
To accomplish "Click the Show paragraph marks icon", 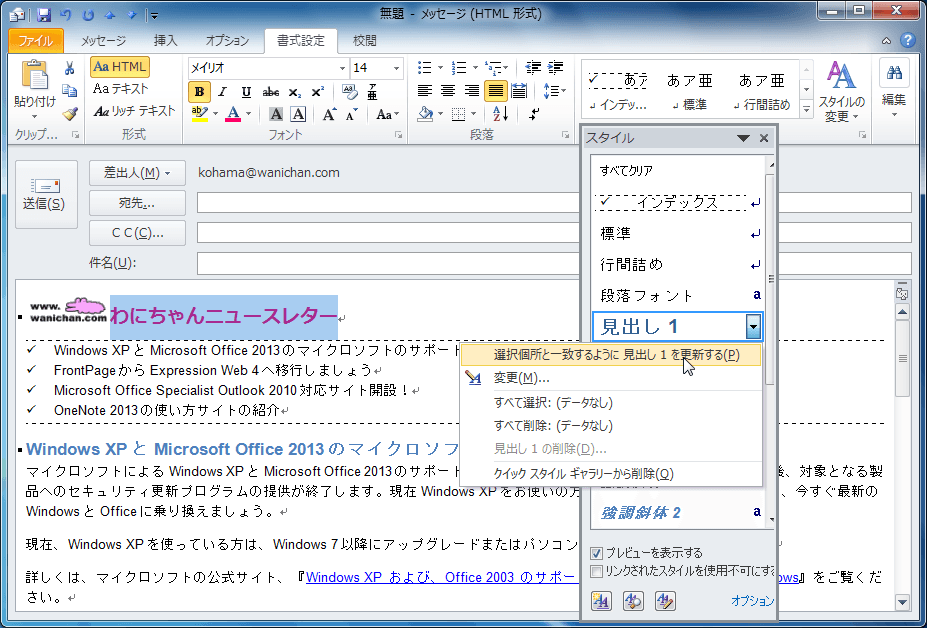I will (534, 114).
